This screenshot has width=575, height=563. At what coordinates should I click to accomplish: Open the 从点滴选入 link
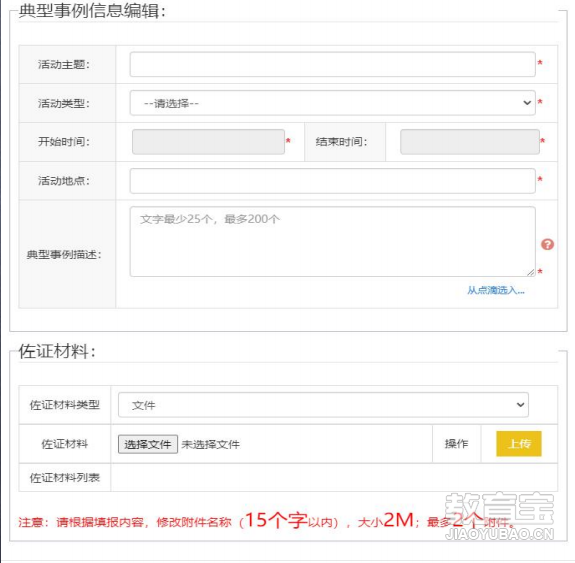click(x=495, y=290)
